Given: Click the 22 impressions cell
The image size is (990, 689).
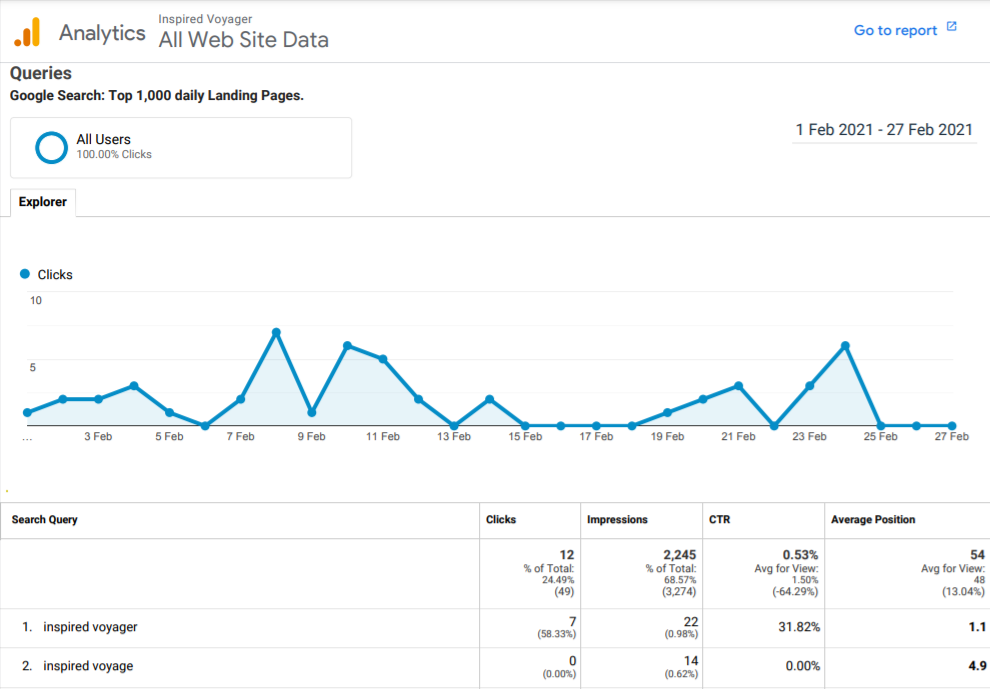Looking at the screenshot, I should coord(691,621).
